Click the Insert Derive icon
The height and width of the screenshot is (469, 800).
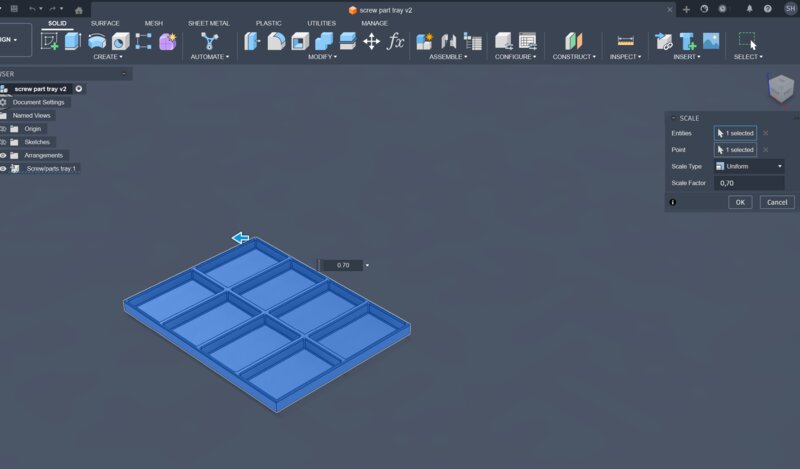[x=663, y=41]
